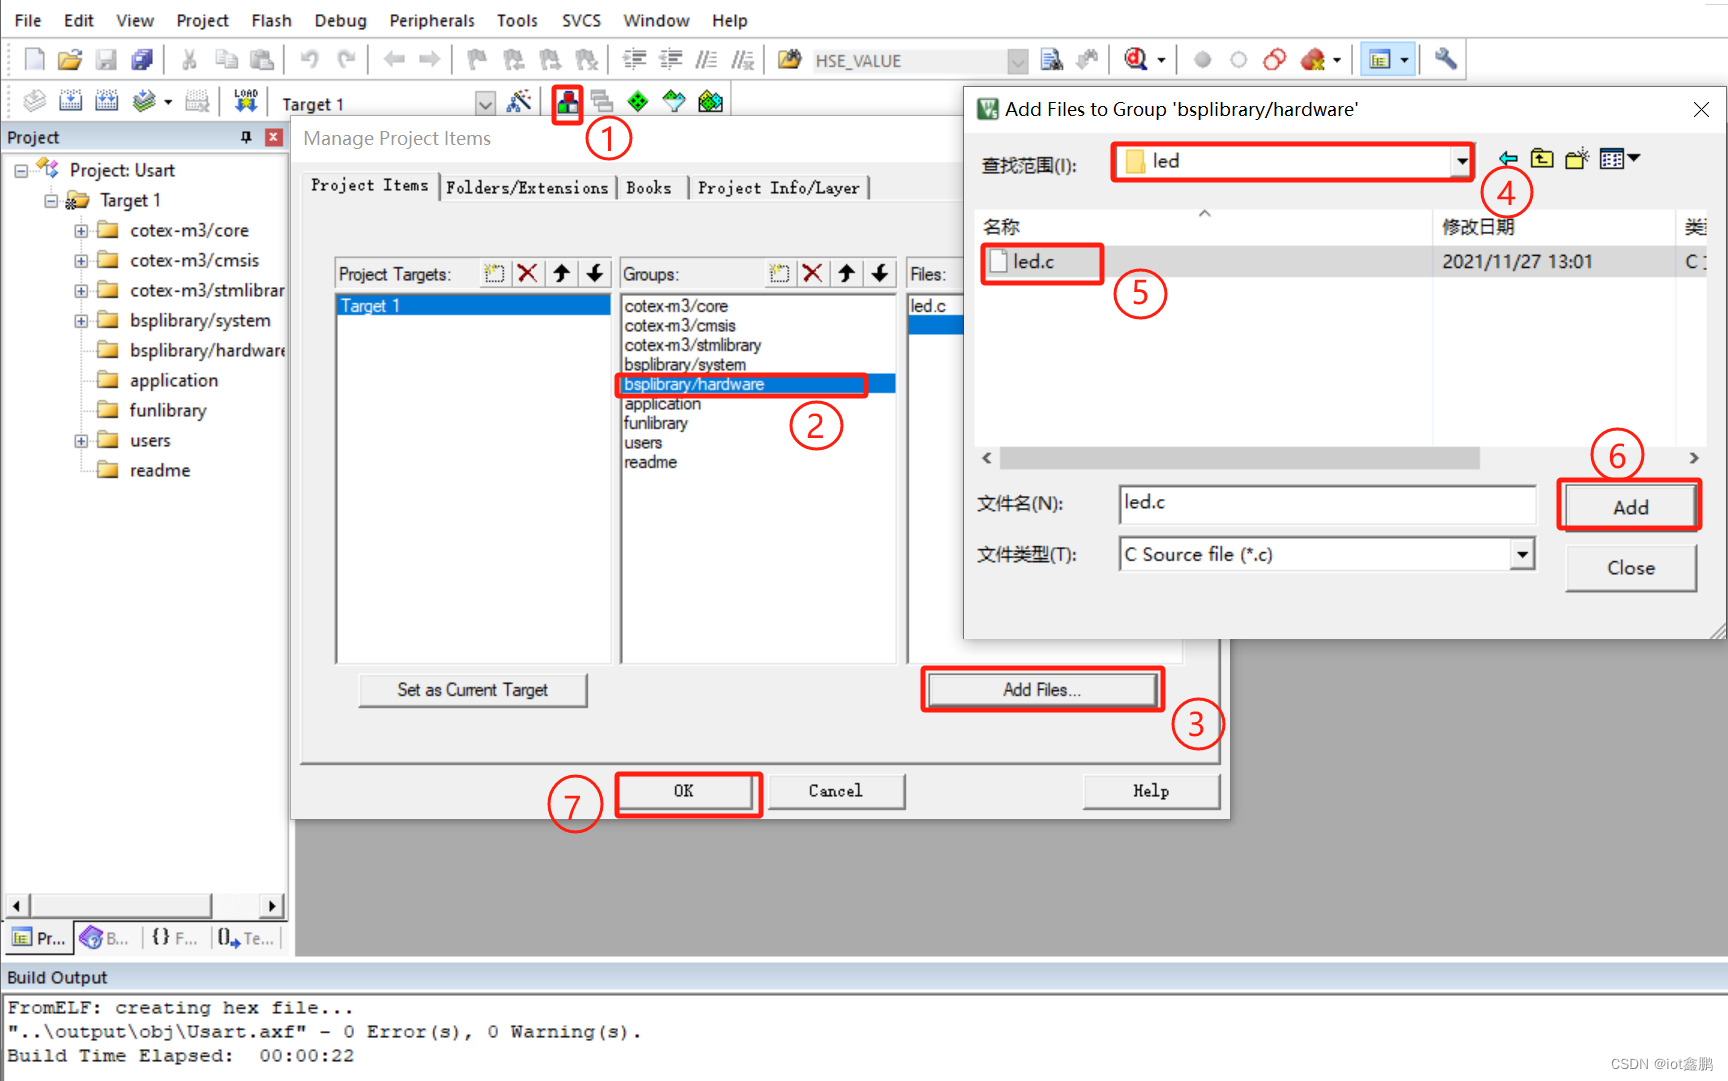Click the Save All toolbar icon
The image size is (1728, 1081).
[141, 60]
